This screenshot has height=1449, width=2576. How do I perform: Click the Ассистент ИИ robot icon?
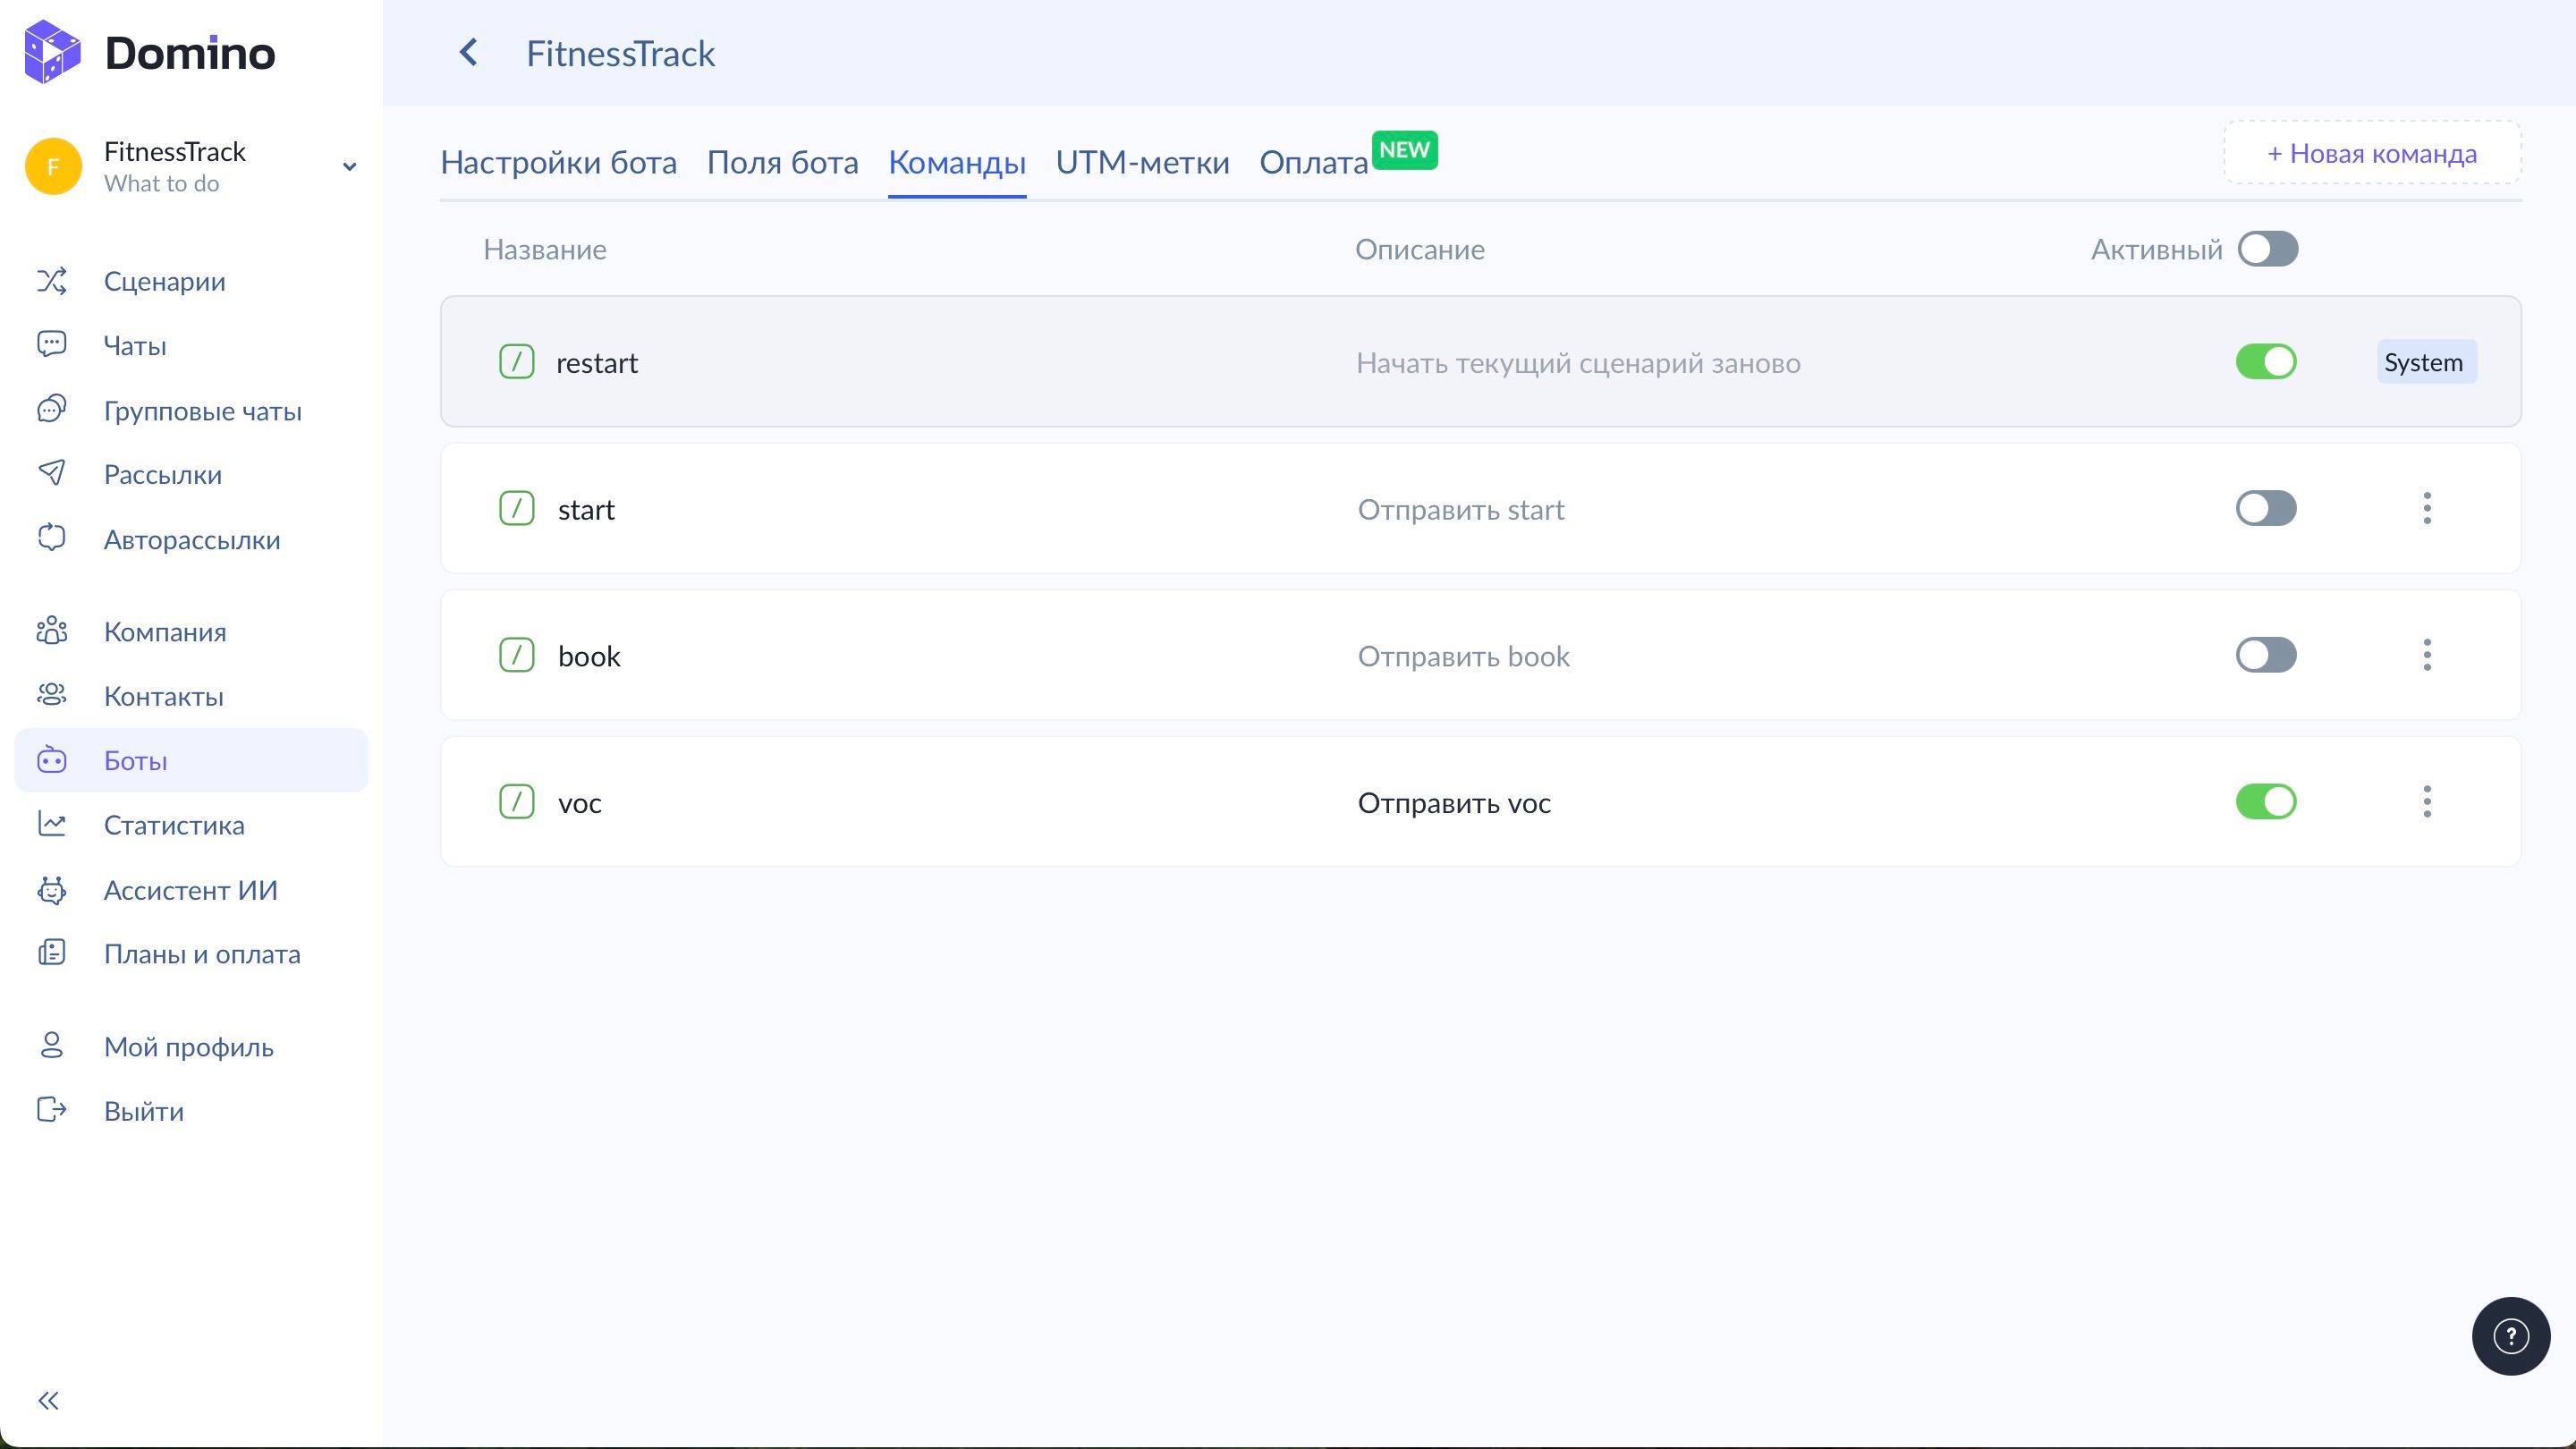[52, 889]
